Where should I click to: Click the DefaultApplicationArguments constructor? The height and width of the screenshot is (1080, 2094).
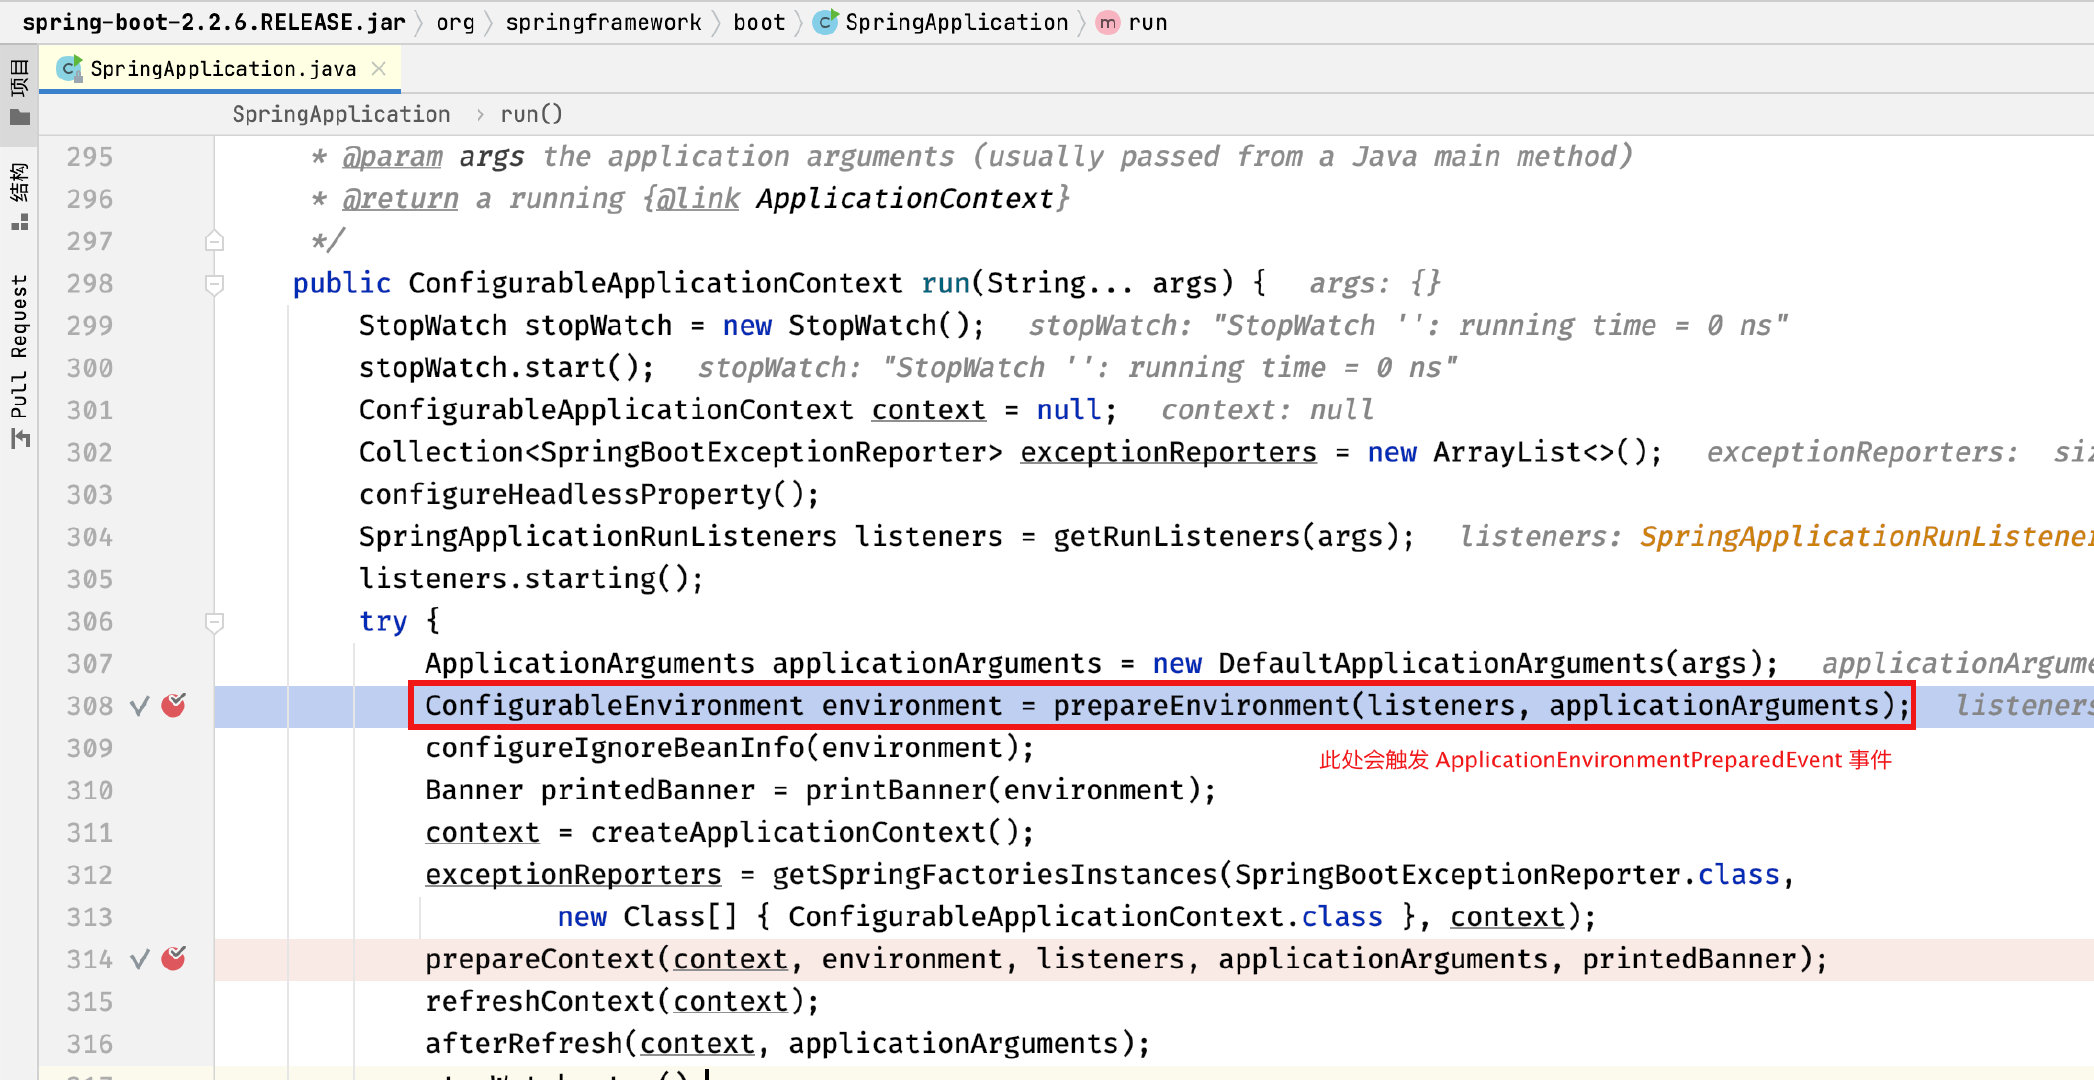tap(1440, 664)
